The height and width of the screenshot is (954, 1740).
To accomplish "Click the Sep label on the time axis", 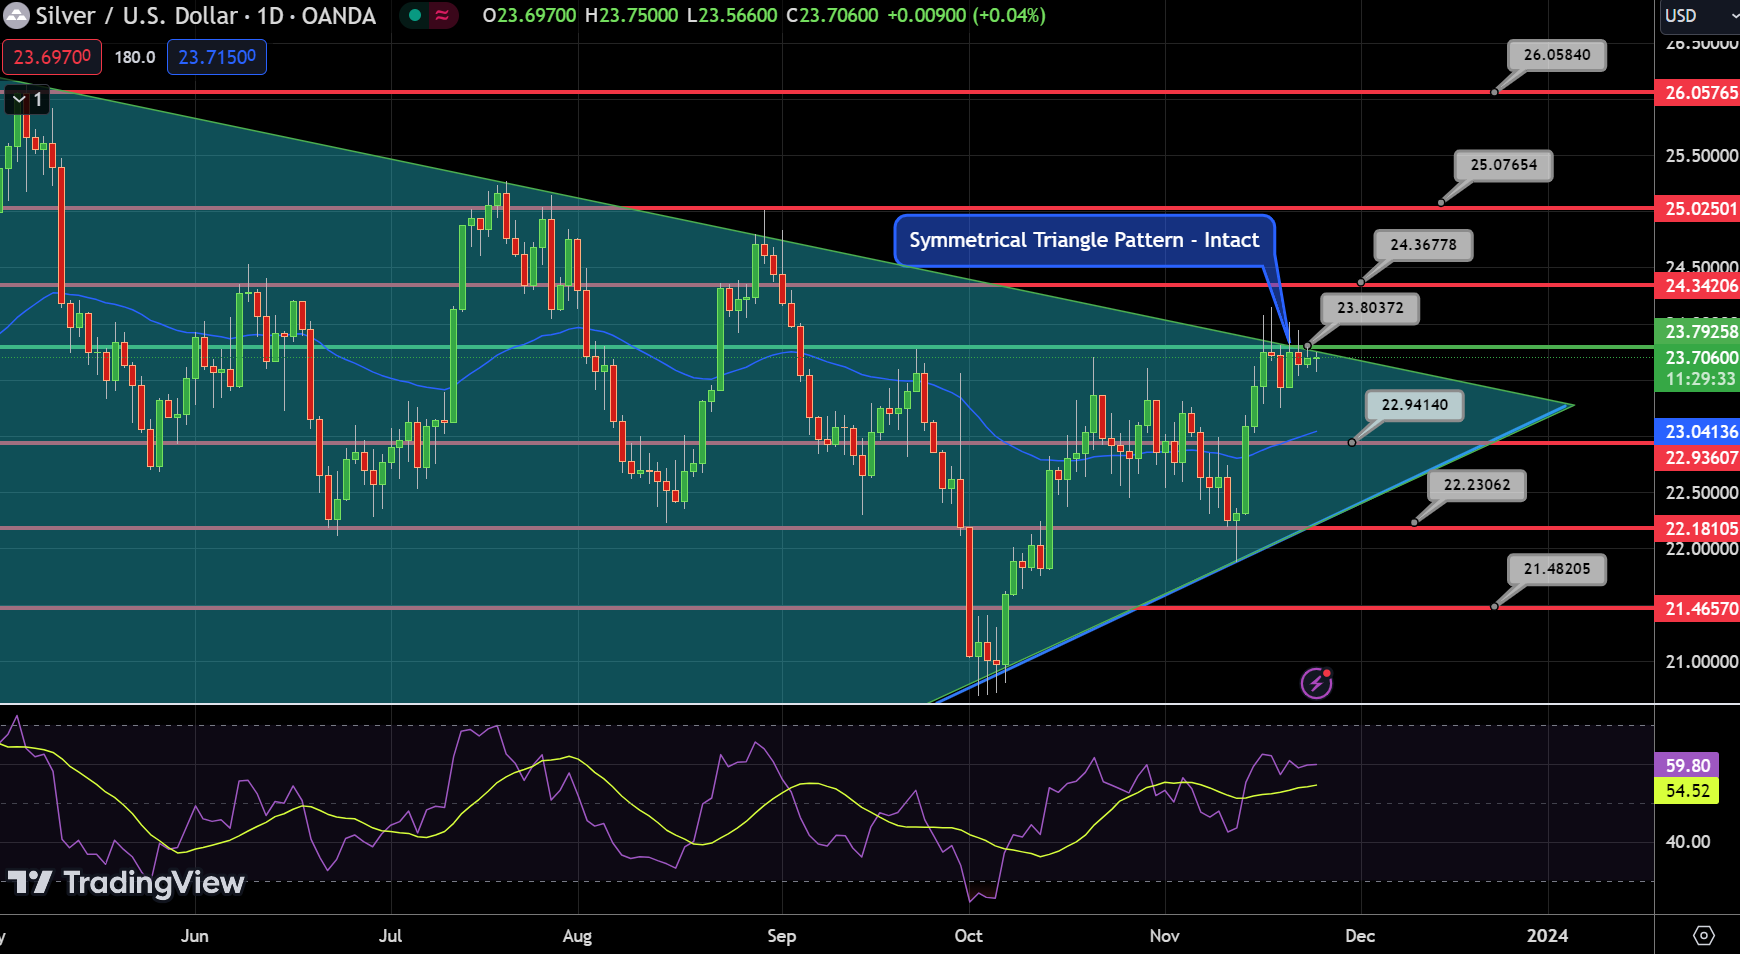I will pyautogui.click(x=781, y=936).
